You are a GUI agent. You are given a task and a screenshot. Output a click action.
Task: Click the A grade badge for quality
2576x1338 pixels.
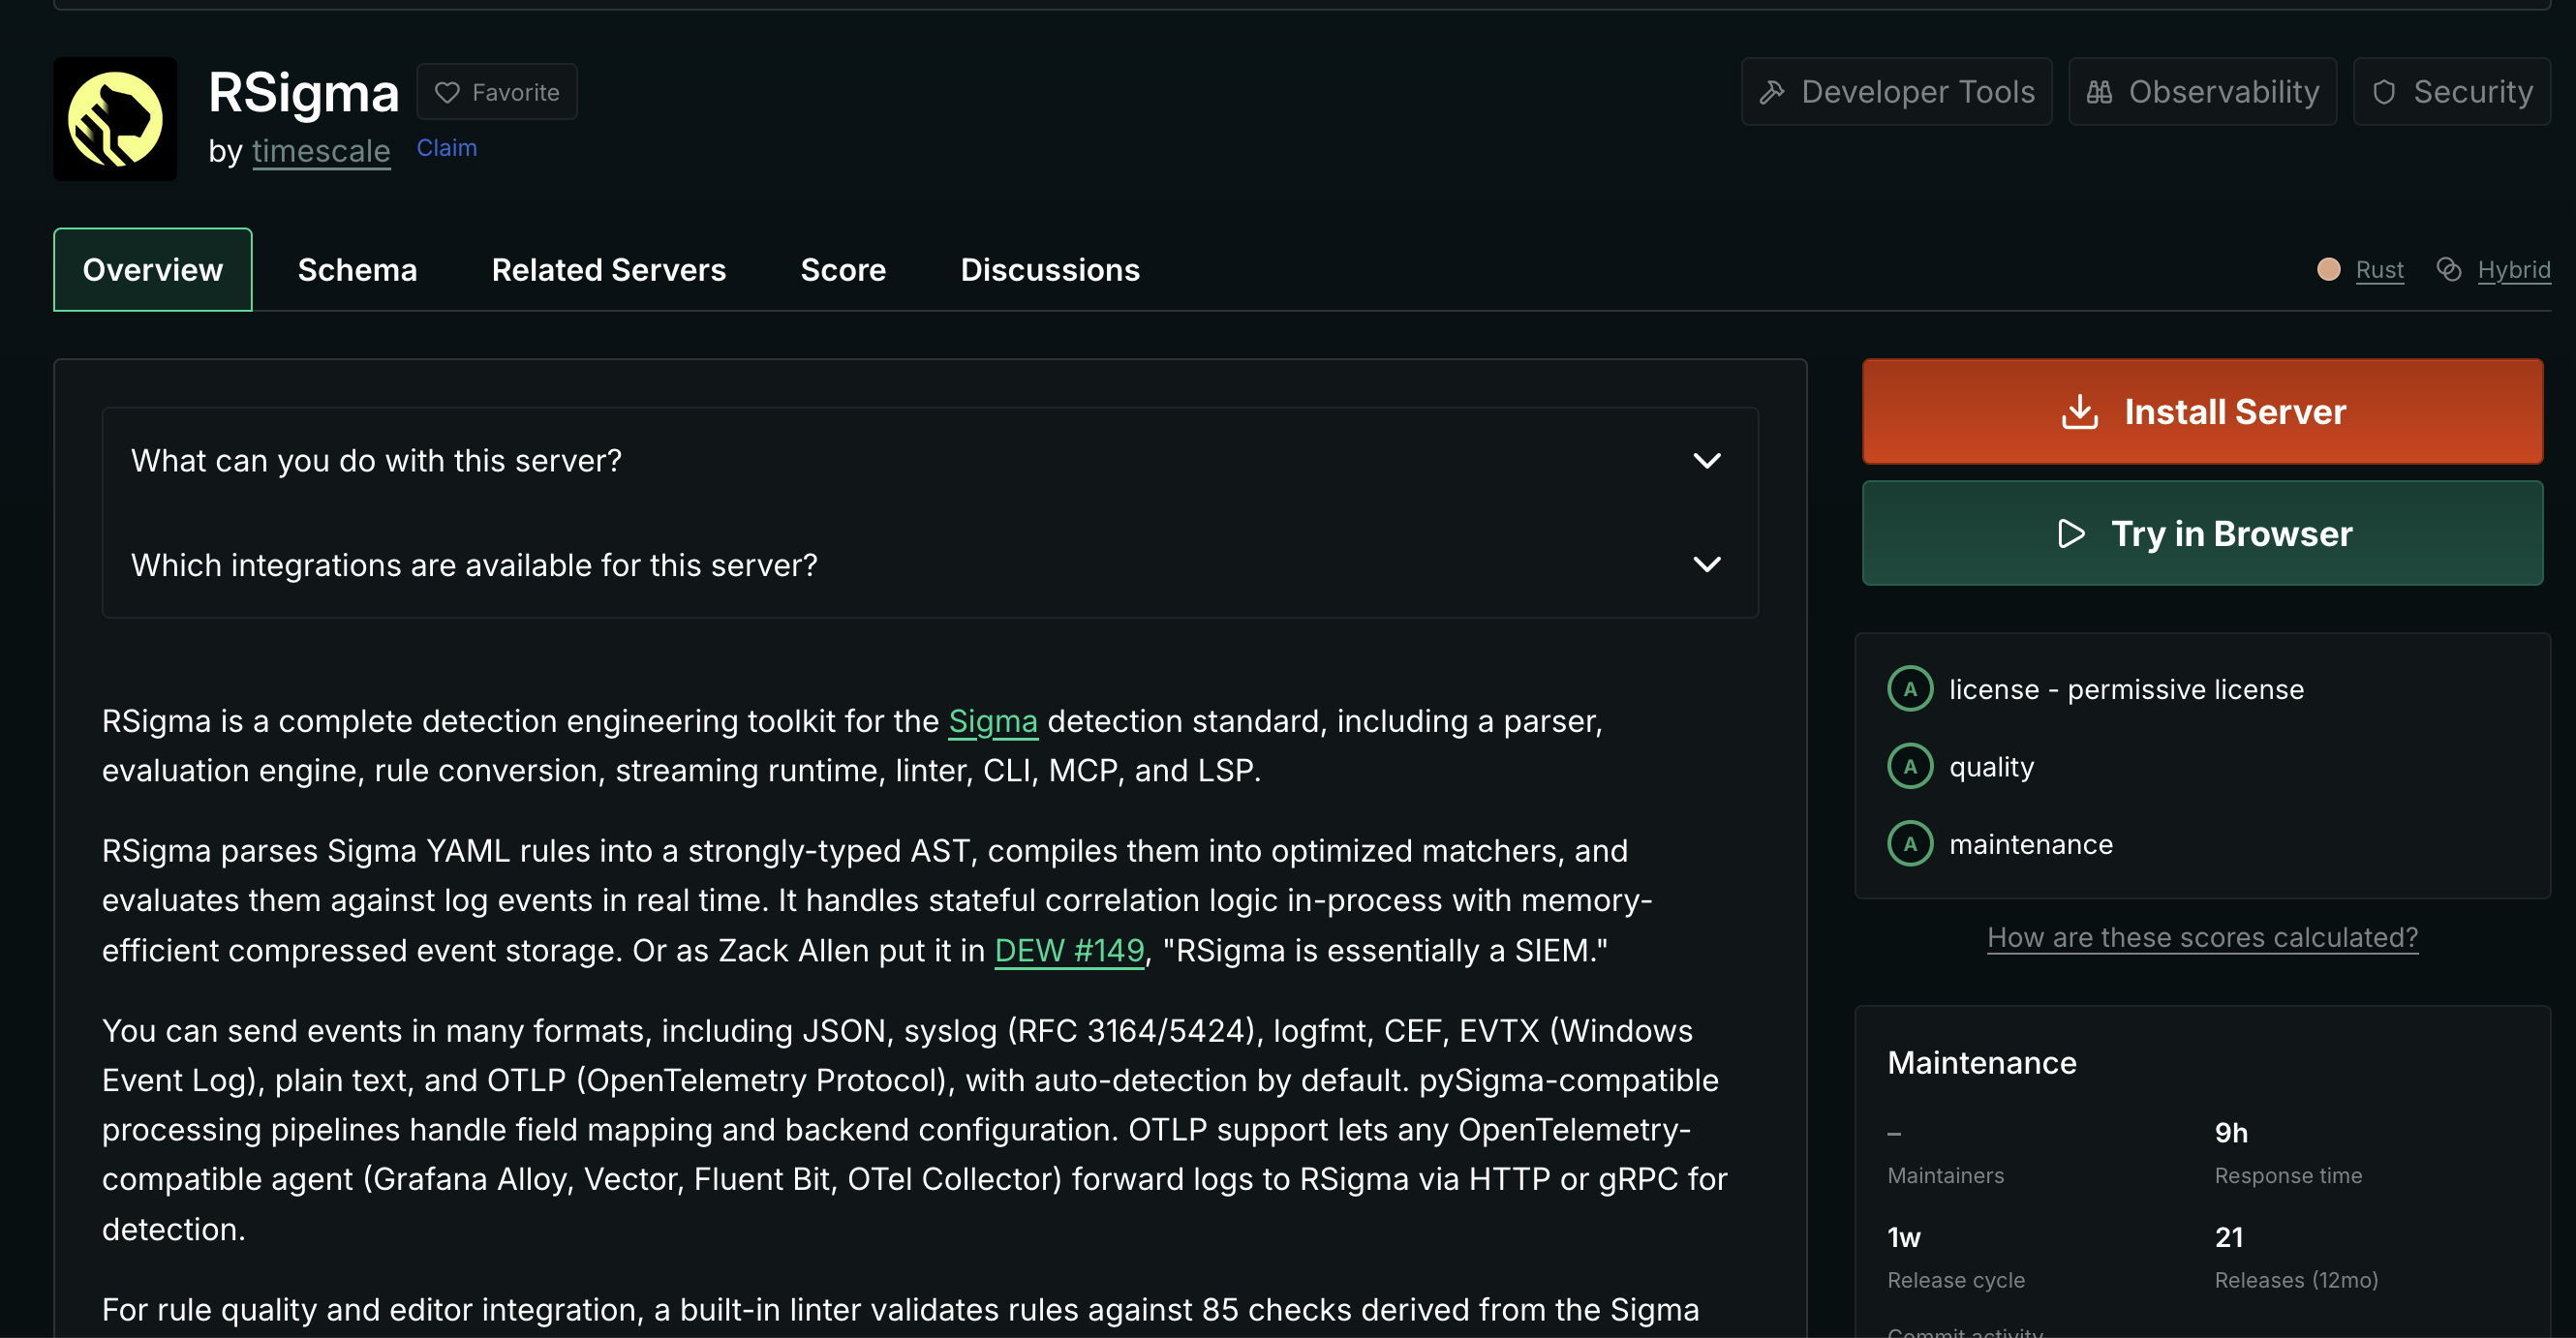click(x=1910, y=767)
